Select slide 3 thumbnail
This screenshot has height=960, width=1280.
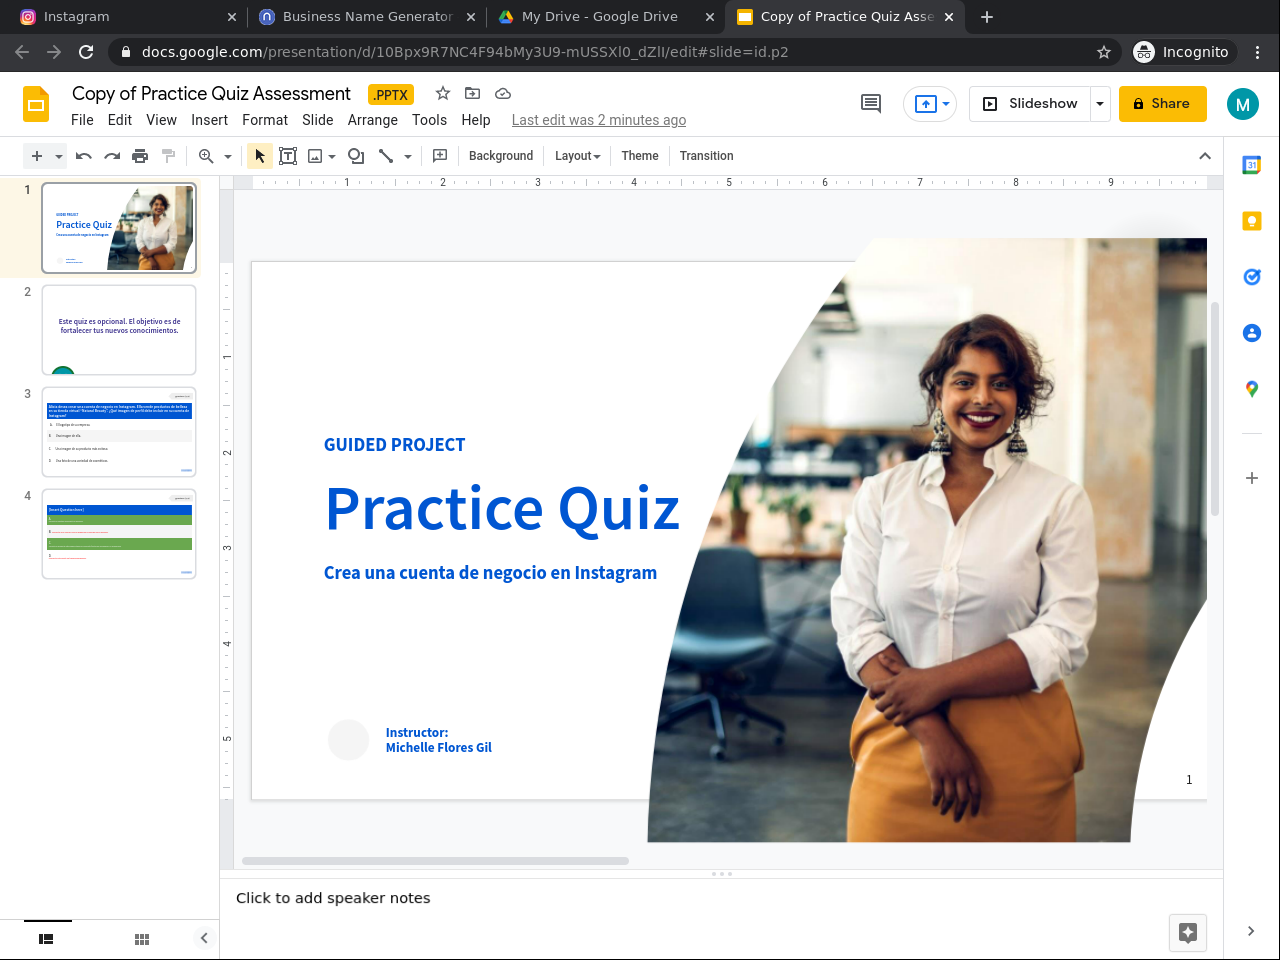click(x=119, y=432)
